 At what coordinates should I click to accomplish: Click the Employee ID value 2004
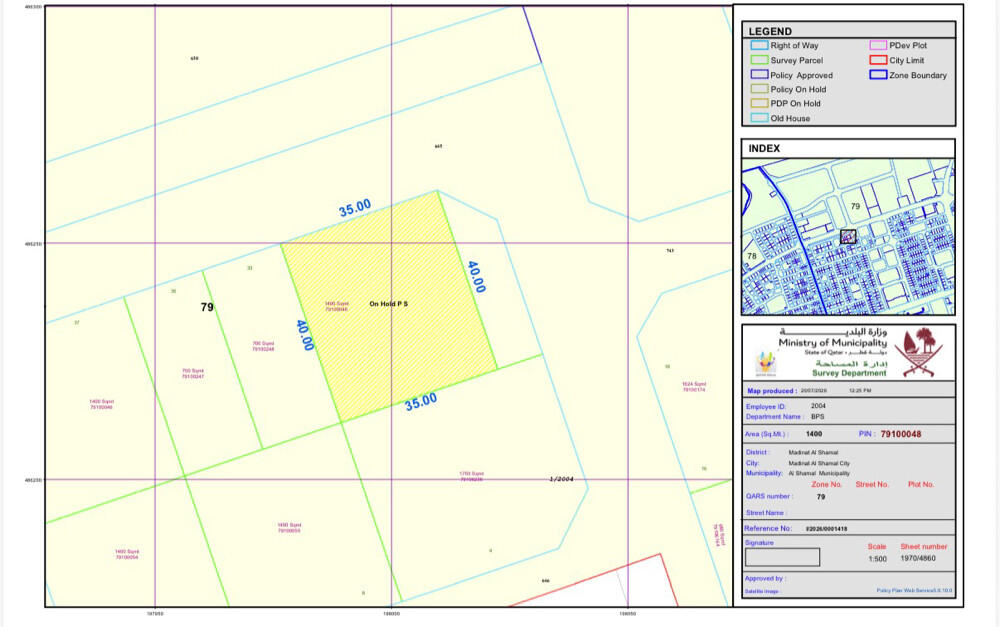pos(818,406)
